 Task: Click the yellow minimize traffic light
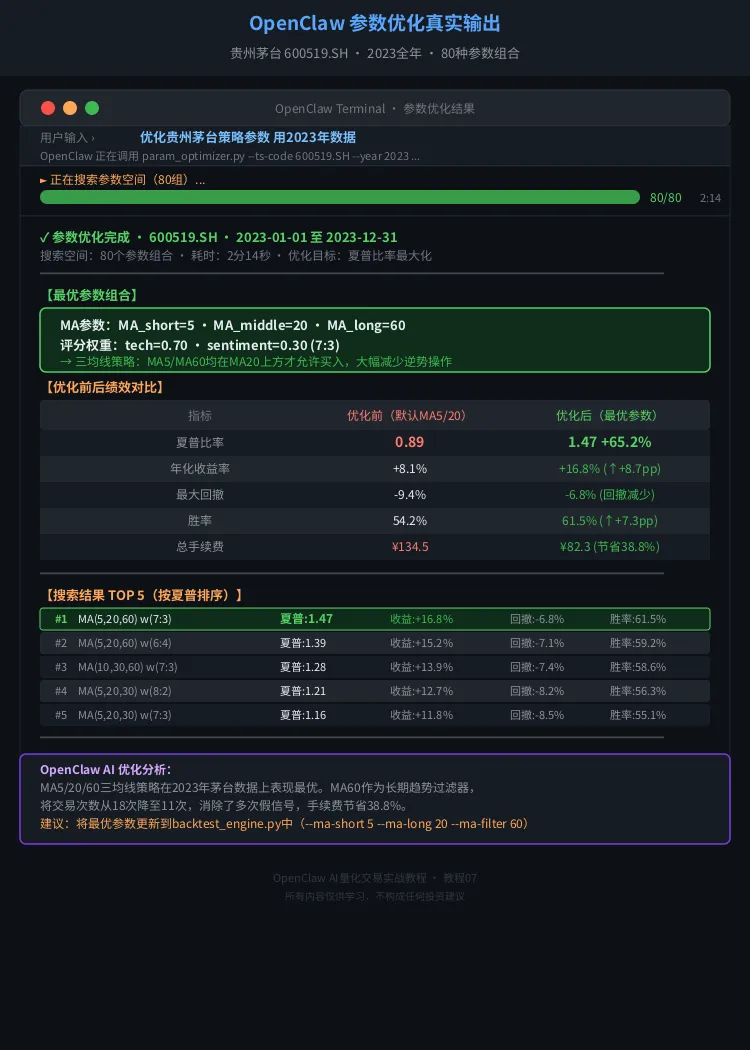70,108
